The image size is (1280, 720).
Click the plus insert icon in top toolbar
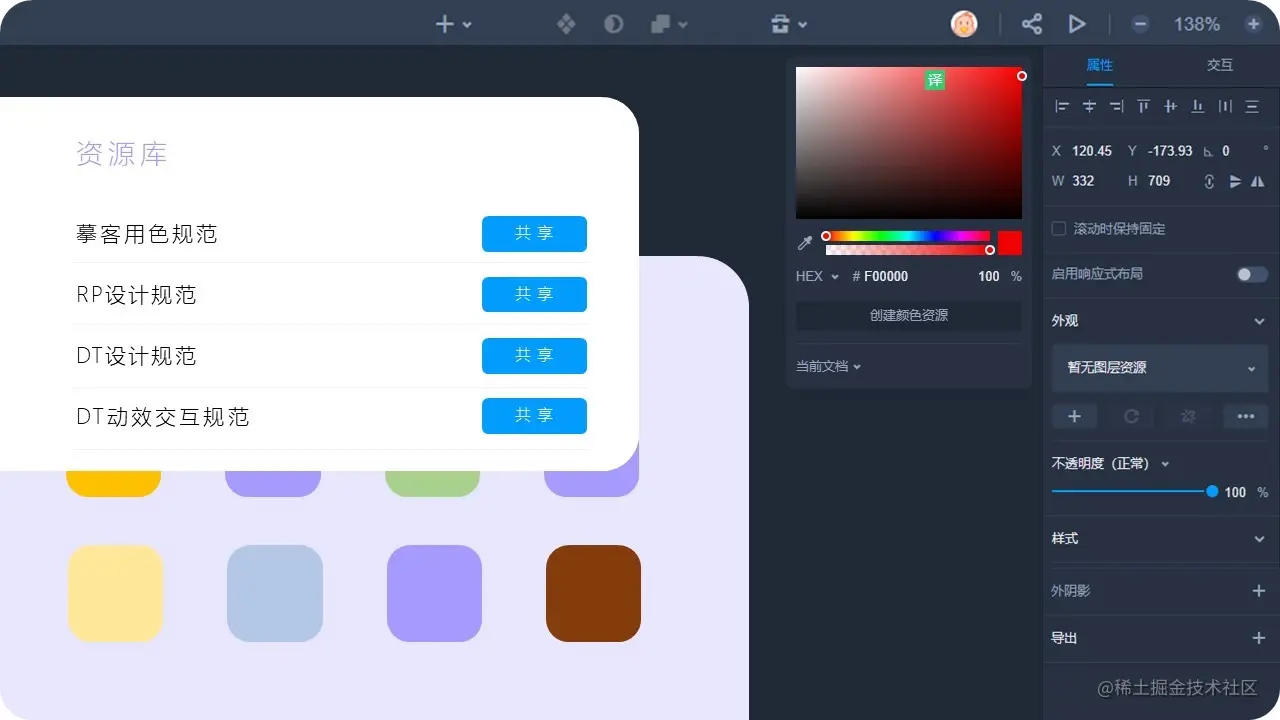coord(445,24)
